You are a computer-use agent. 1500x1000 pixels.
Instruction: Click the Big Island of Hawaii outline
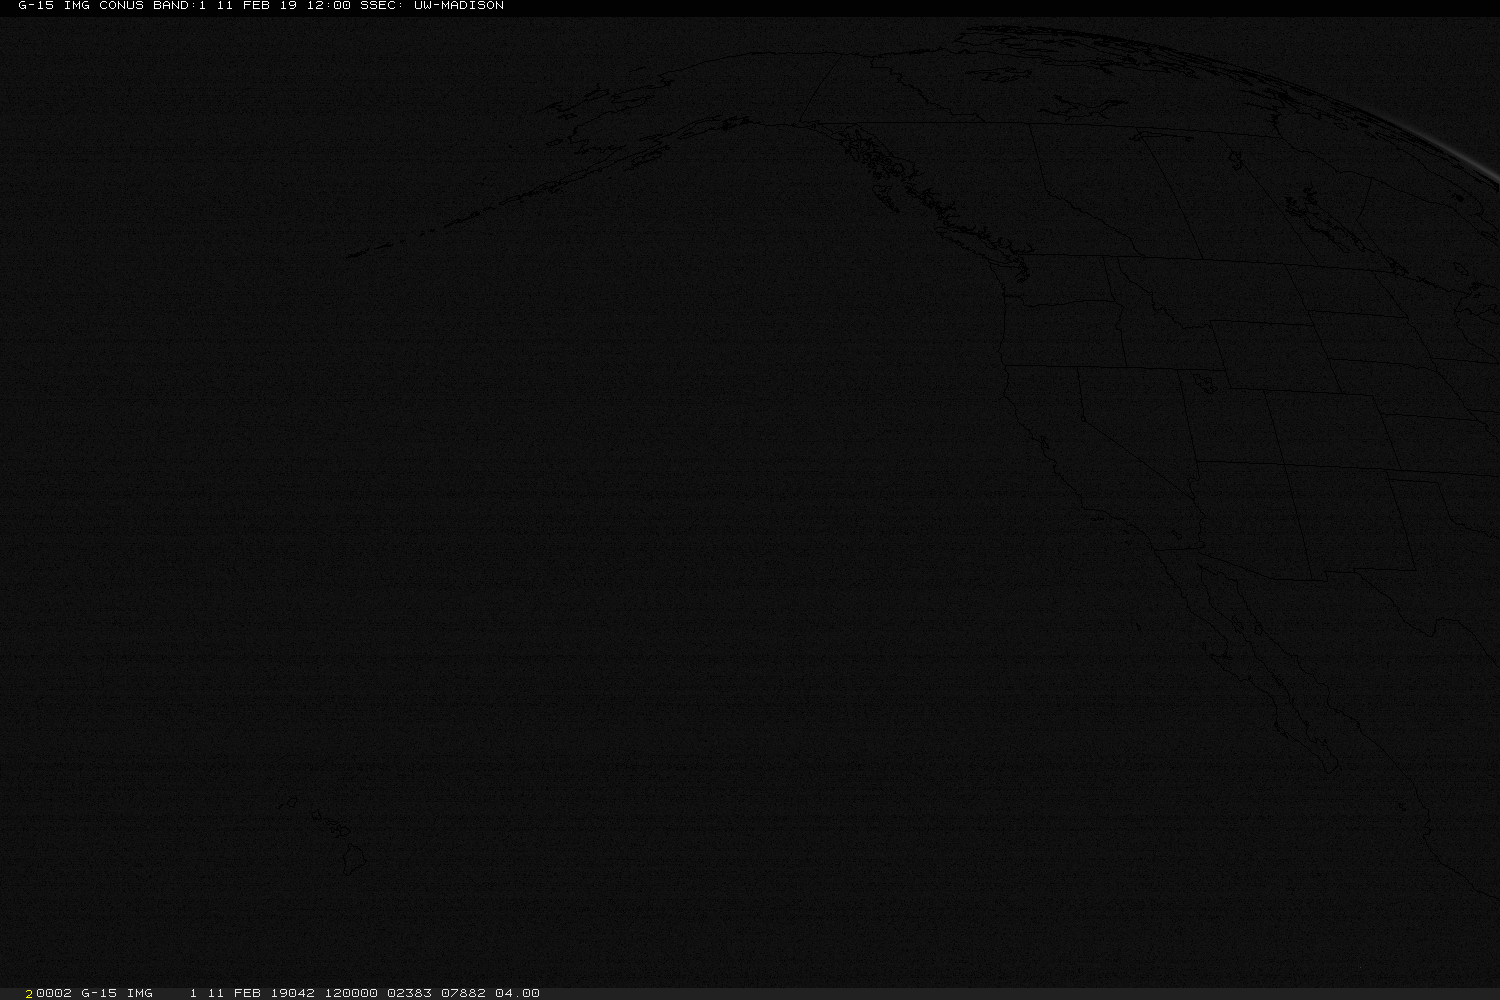(353, 860)
